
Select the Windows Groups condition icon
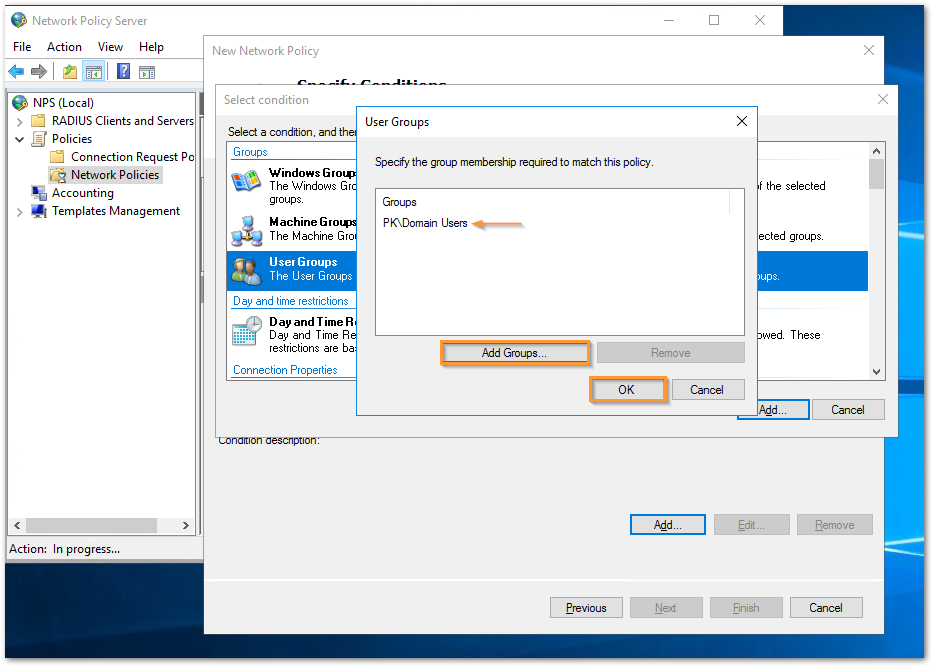[x=246, y=180]
